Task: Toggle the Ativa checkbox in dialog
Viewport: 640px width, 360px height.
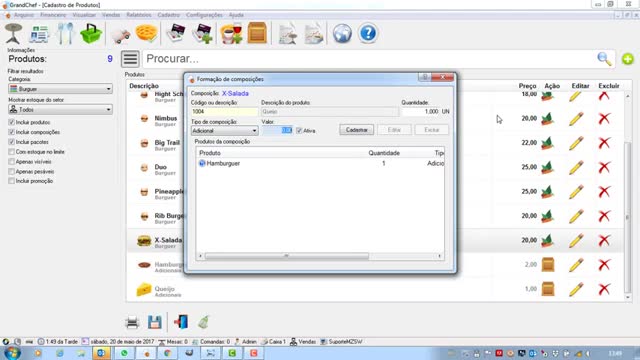Action: click(299, 131)
